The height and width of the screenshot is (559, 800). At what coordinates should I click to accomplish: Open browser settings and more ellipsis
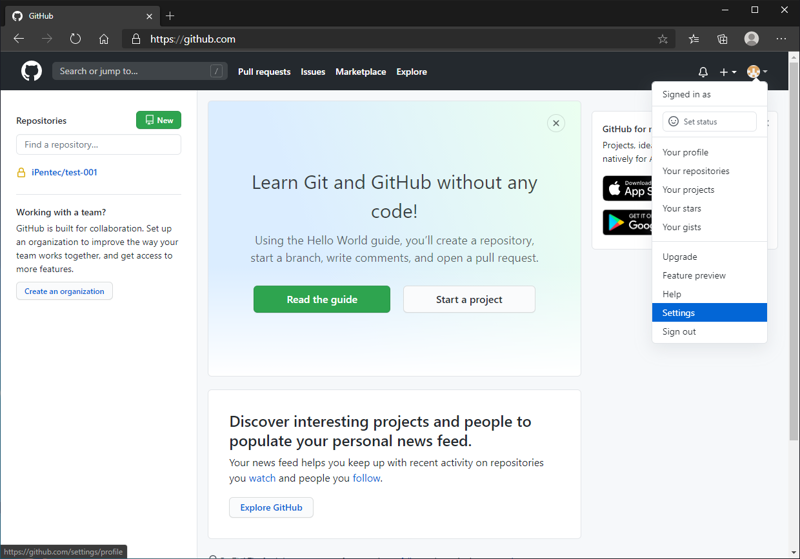point(781,39)
